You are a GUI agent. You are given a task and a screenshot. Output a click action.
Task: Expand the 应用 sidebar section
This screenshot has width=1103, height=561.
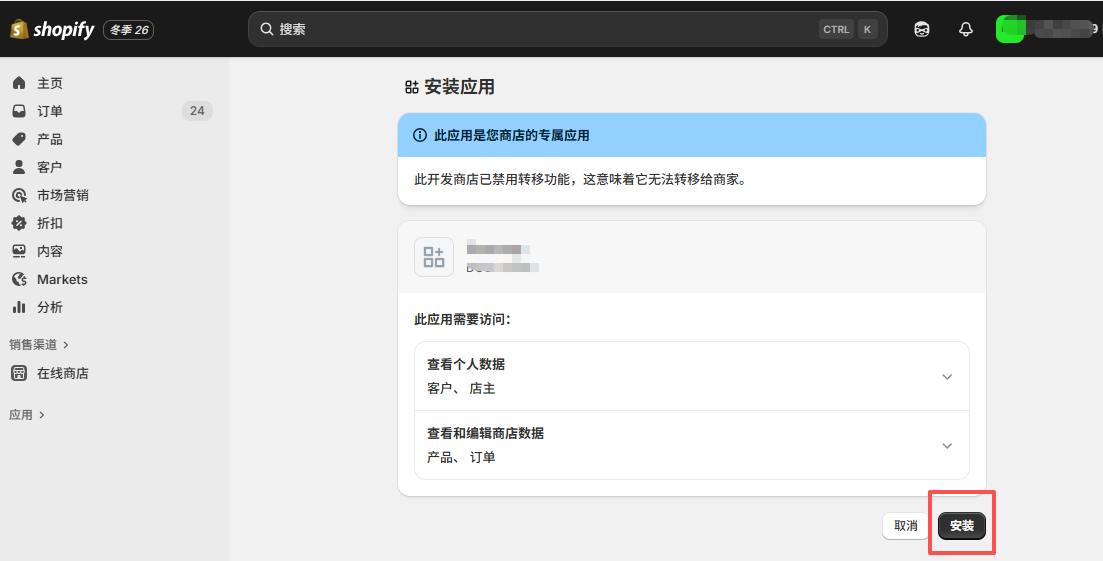27,414
